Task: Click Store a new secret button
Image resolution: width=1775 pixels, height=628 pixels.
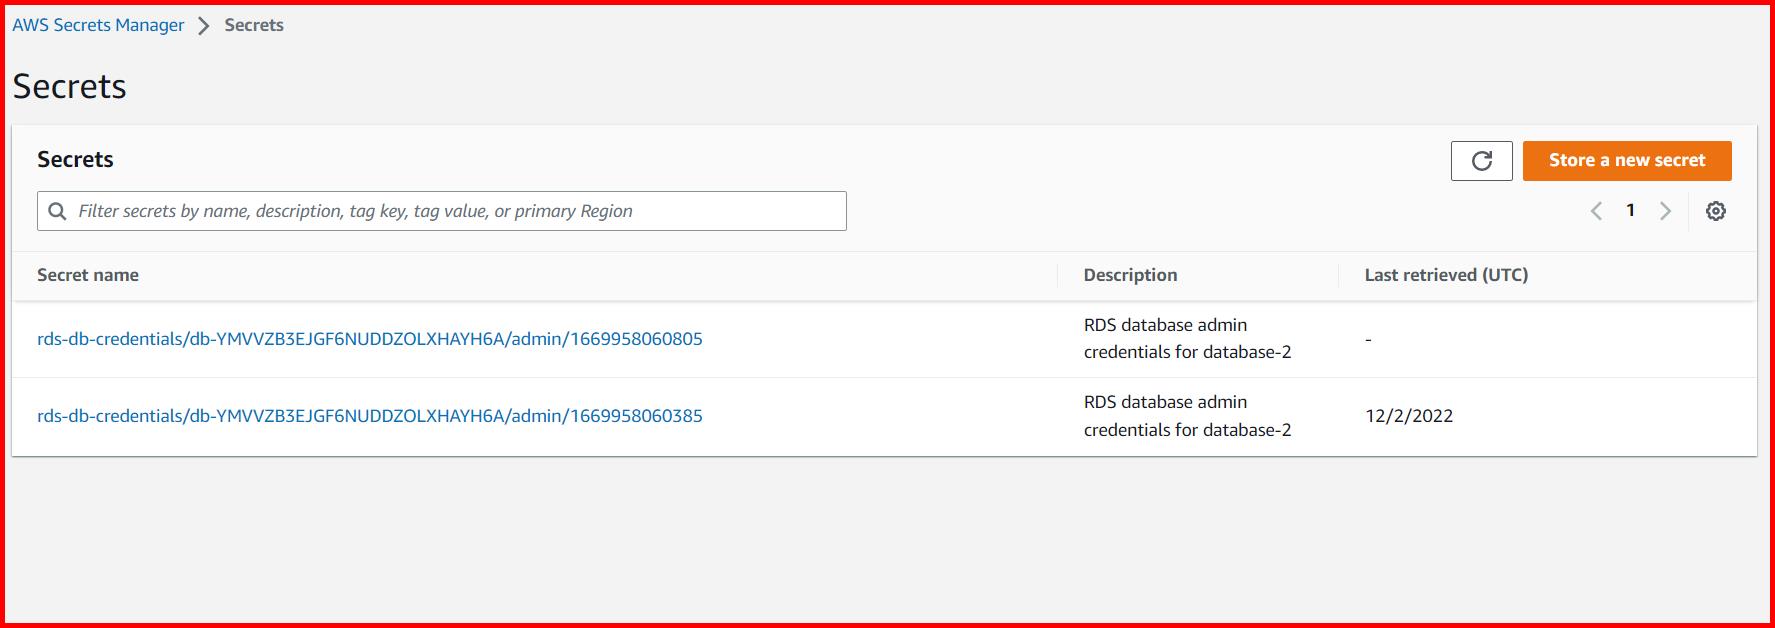Action: (1627, 161)
